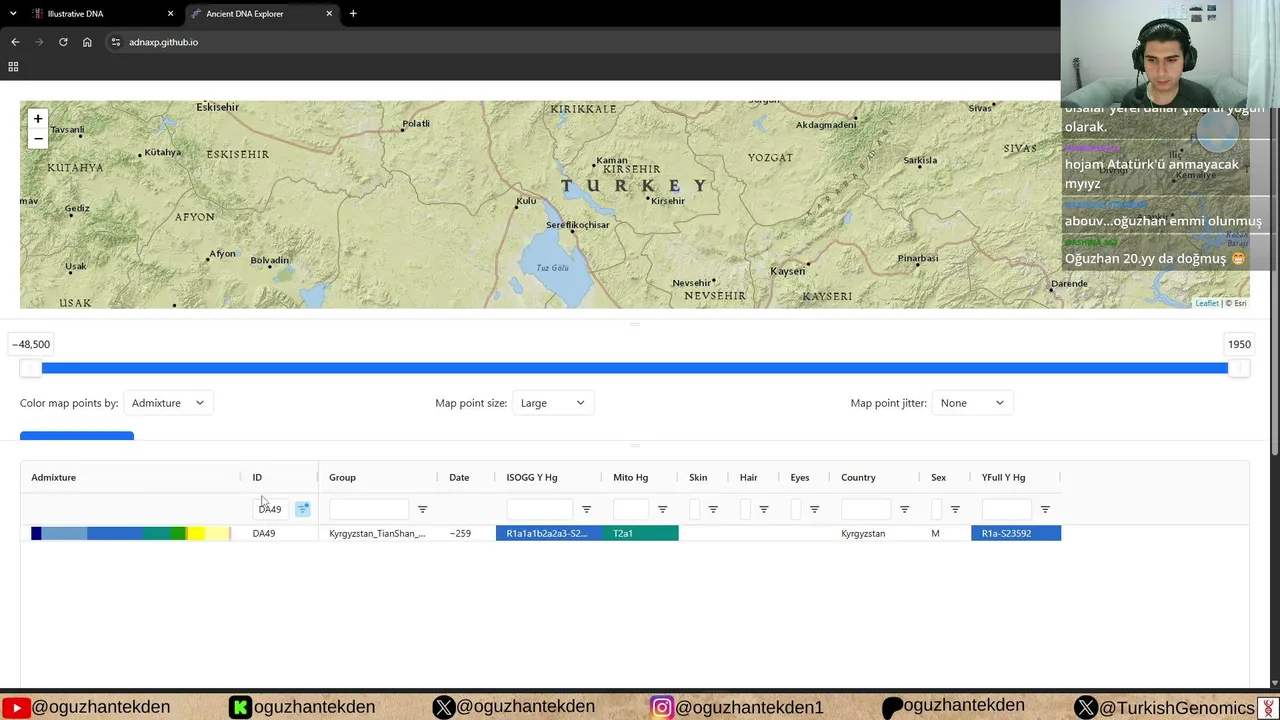
Task: View site information in address bar
Action: tap(116, 42)
